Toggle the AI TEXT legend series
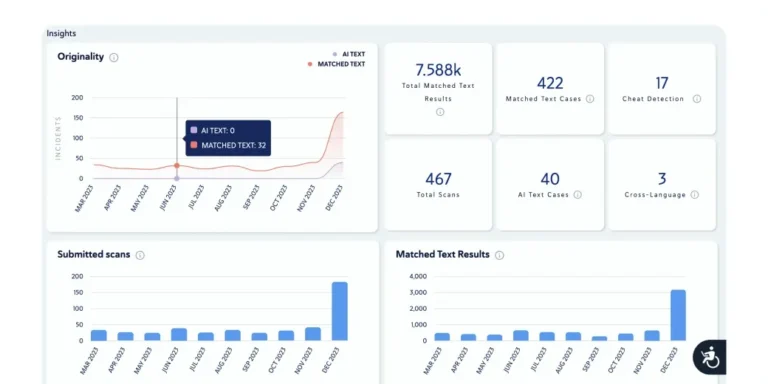This screenshot has height=384, width=768. (x=349, y=54)
